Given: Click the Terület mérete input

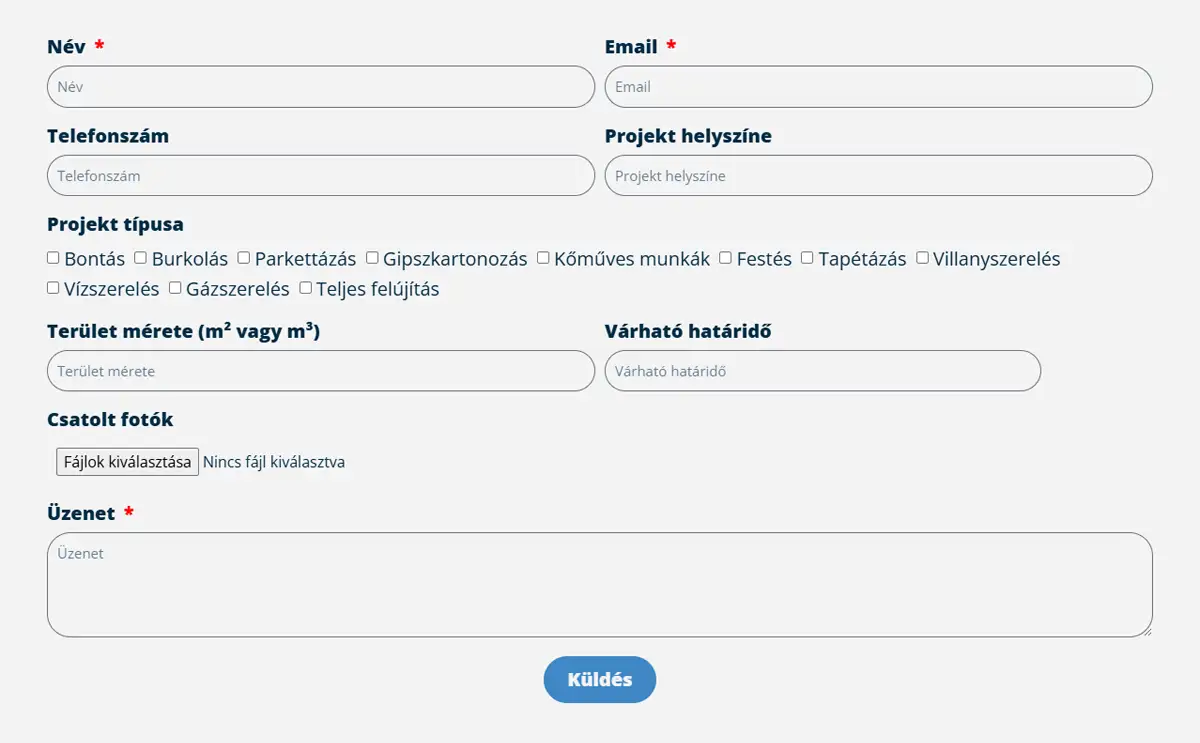Looking at the screenshot, I should (x=320, y=371).
